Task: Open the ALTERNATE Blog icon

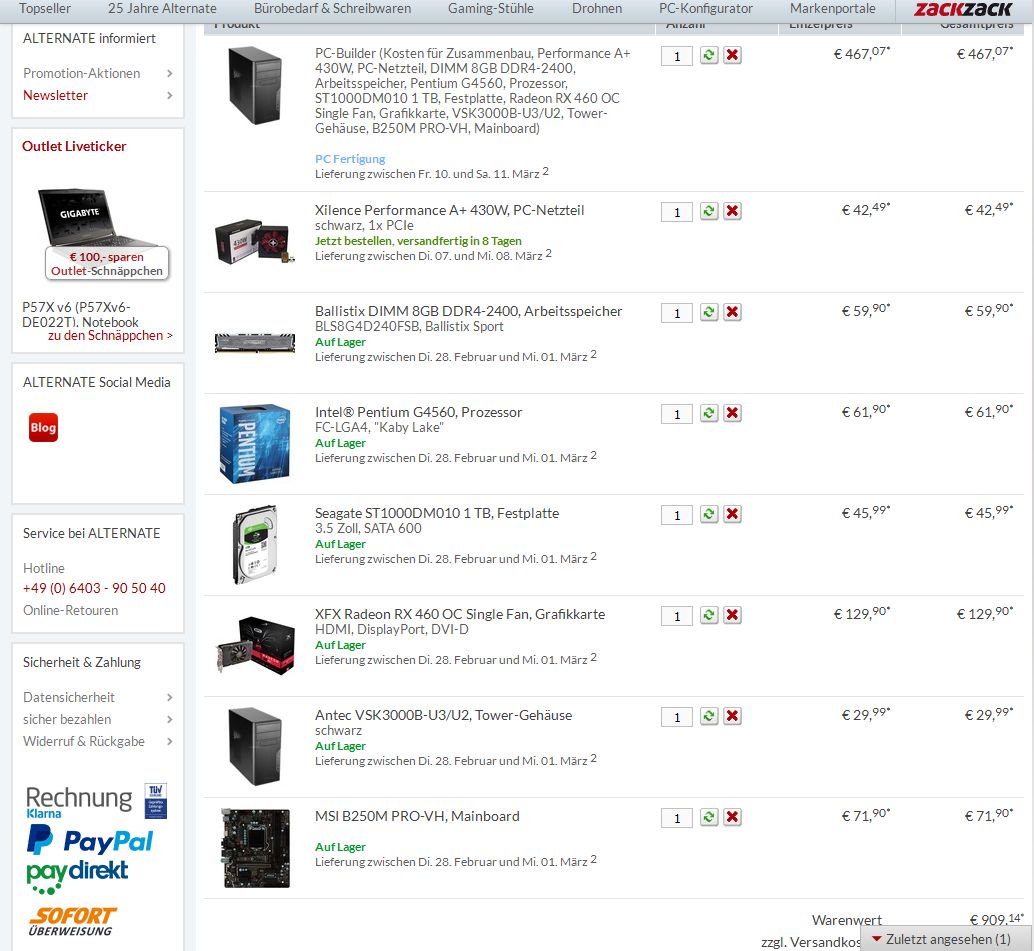Action: [x=44, y=427]
